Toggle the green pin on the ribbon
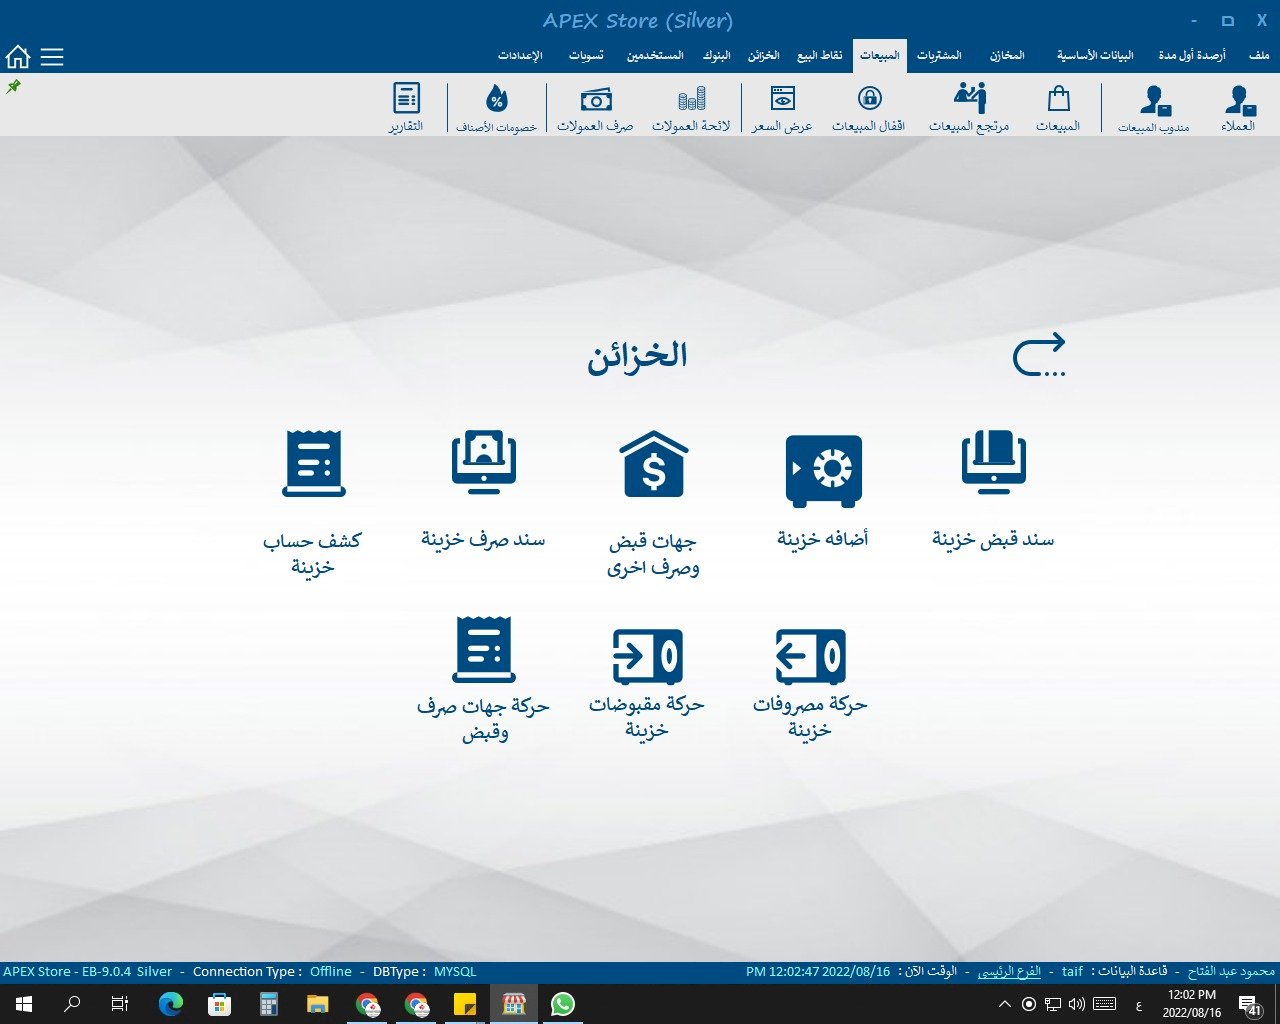 coord(14,87)
